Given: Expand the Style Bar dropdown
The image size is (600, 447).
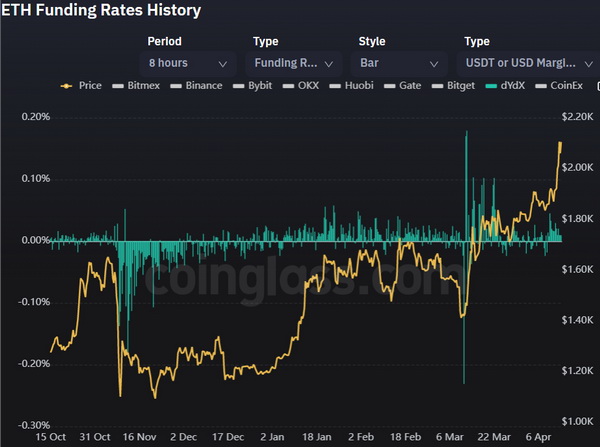Looking at the screenshot, I should pos(400,63).
